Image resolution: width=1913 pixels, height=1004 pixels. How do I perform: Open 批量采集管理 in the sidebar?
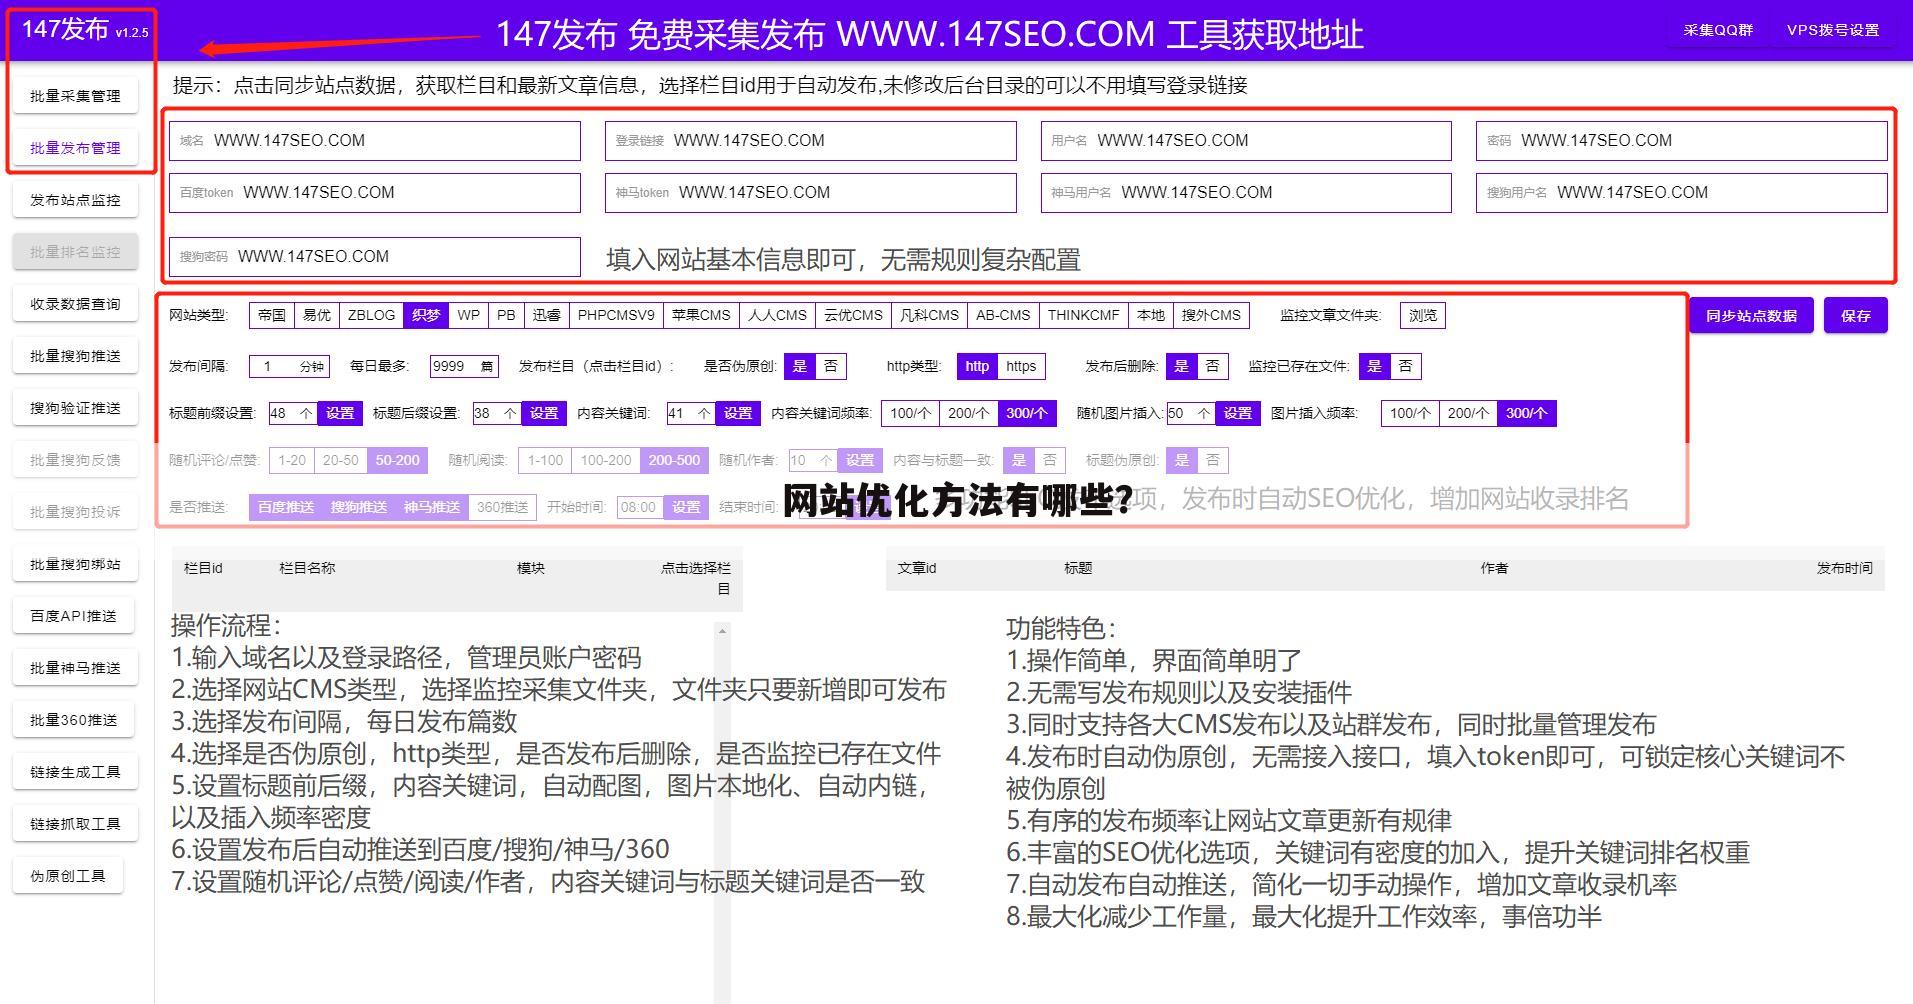tap(75, 96)
